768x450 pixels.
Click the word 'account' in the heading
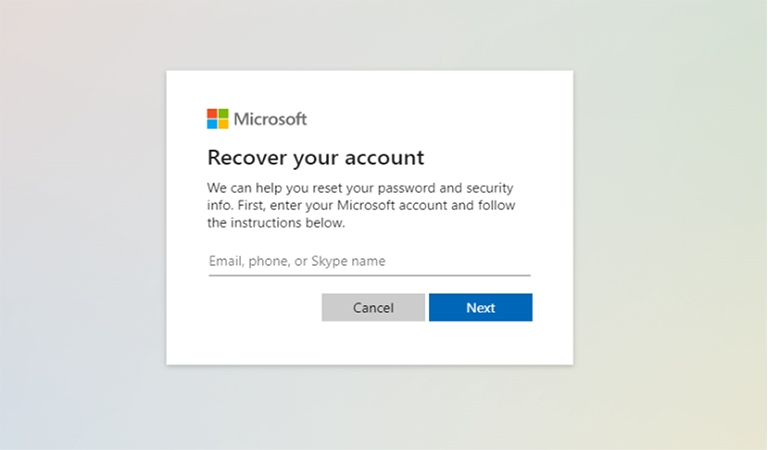384,158
